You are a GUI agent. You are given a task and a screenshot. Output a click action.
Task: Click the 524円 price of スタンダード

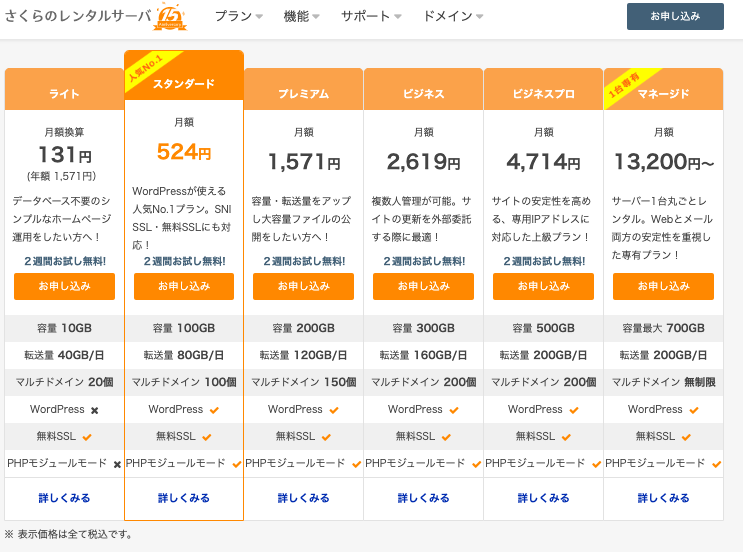(184, 152)
